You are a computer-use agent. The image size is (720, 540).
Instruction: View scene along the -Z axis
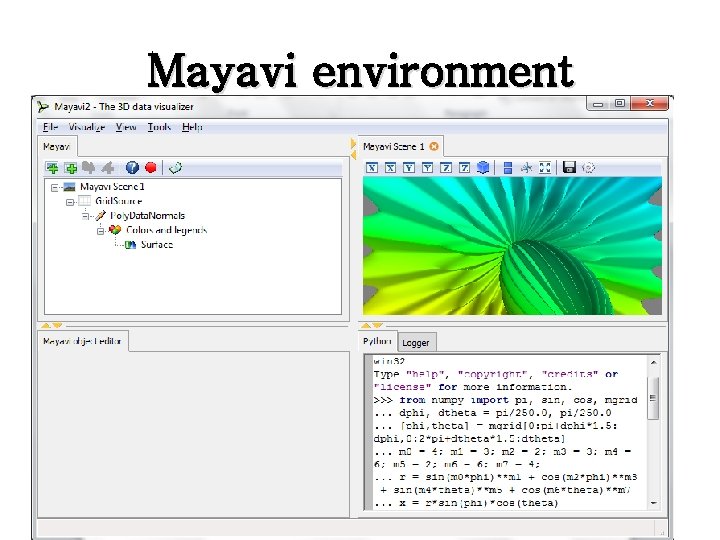click(446, 168)
